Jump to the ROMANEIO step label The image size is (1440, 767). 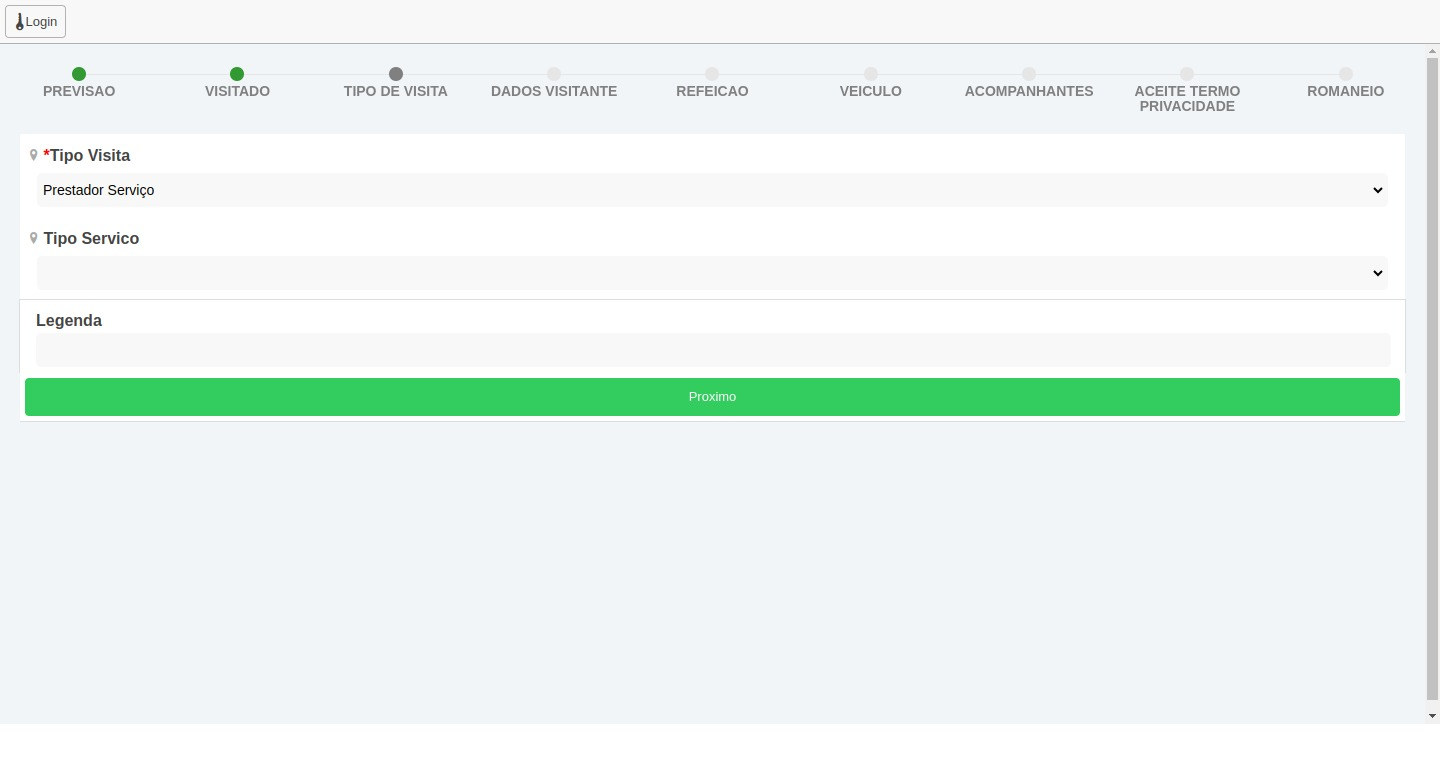click(x=1345, y=91)
